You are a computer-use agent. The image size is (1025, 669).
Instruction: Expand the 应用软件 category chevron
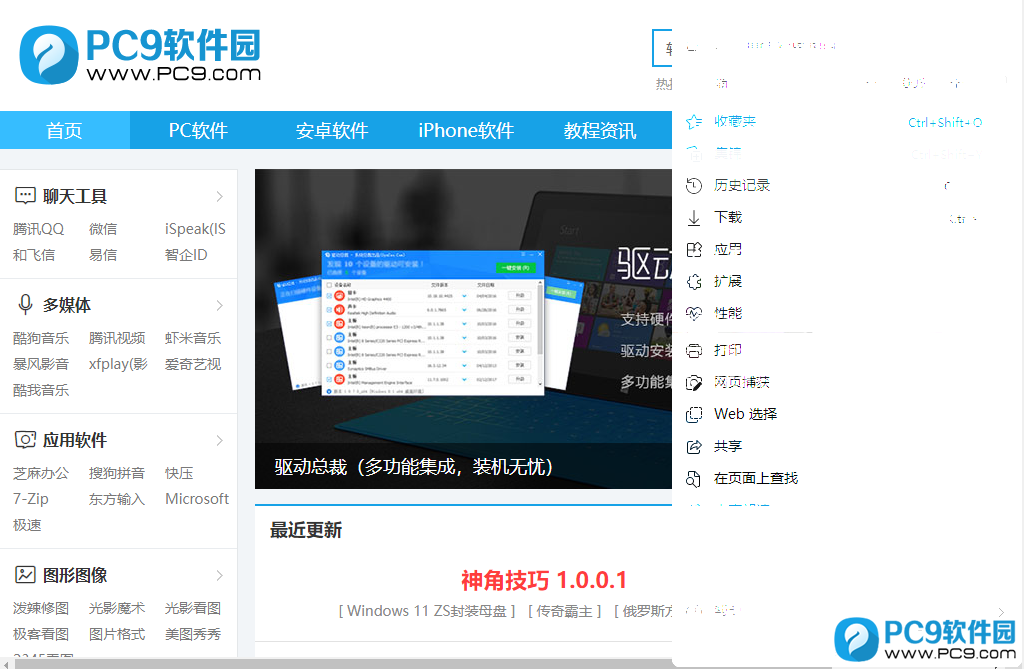pos(220,440)
